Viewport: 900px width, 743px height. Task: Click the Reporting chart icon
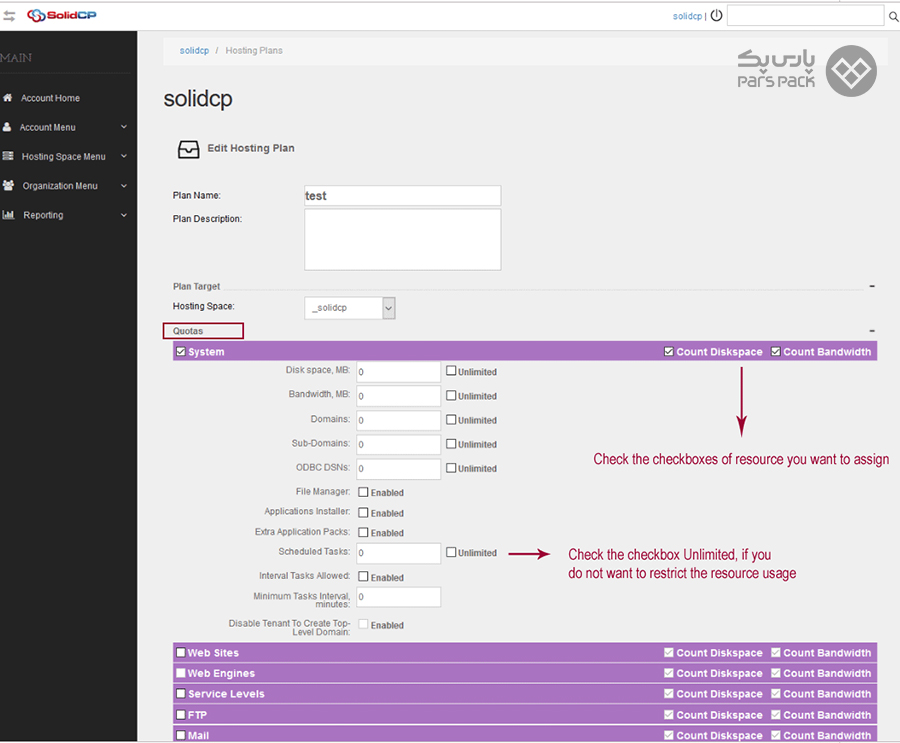coord(8,215)
